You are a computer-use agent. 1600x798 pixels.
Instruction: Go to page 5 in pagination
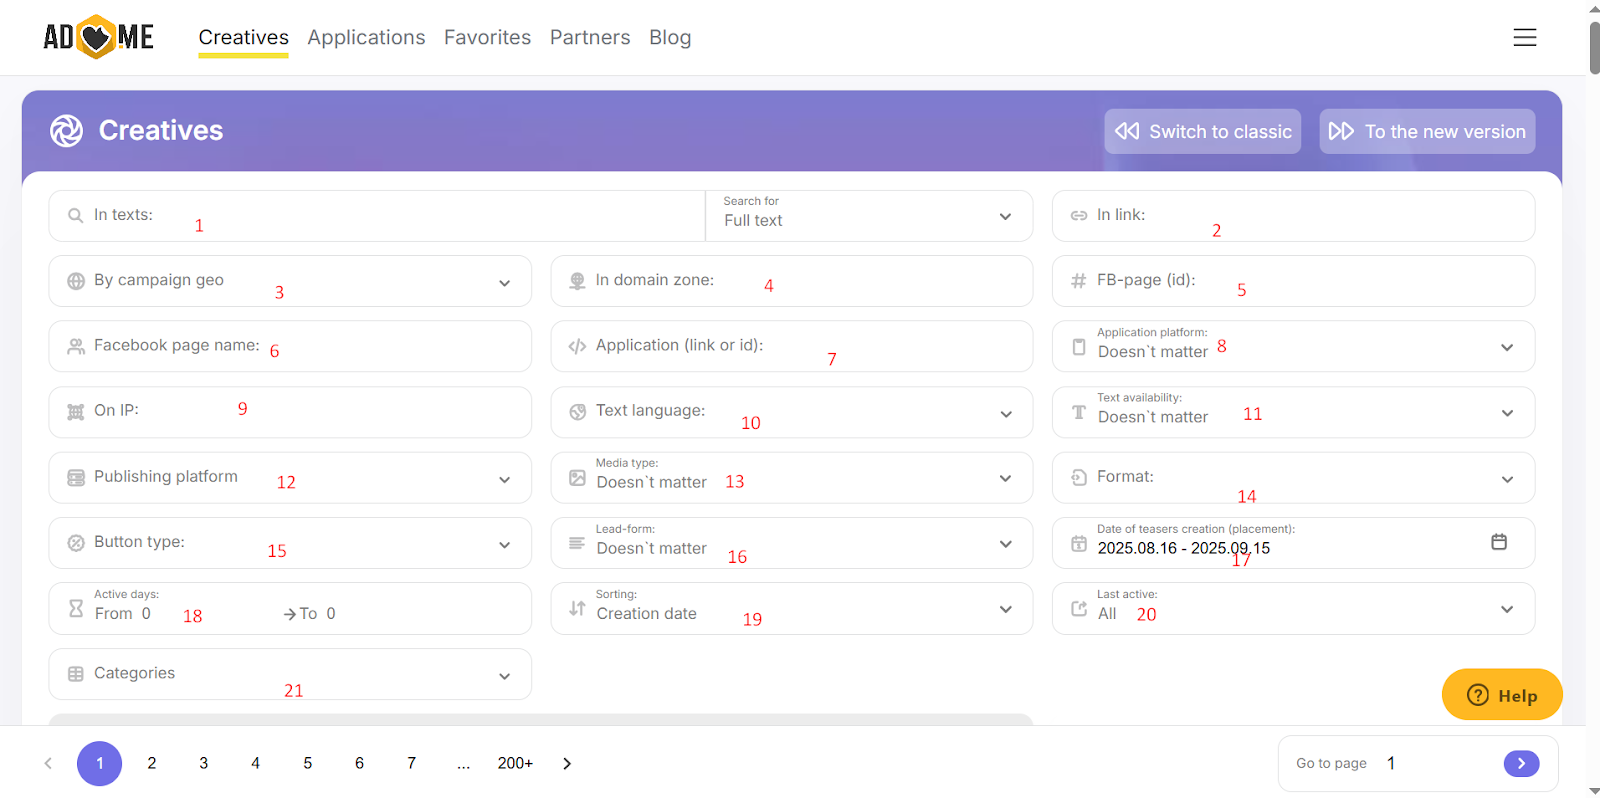pyautogui.click(x=307, y=763)
